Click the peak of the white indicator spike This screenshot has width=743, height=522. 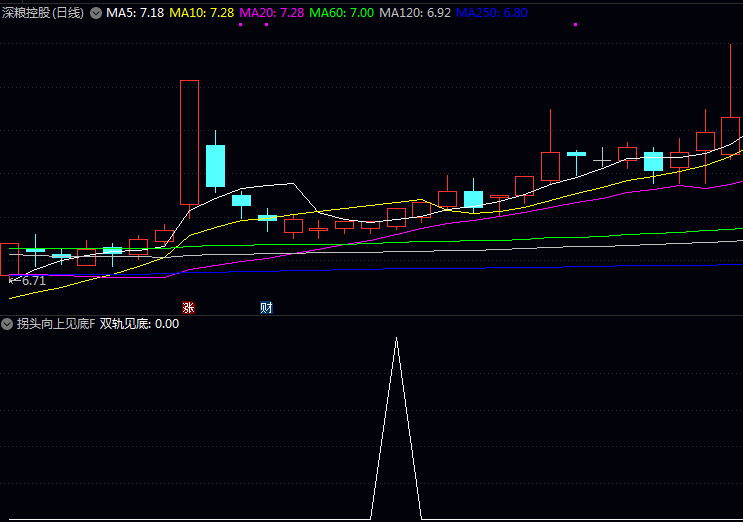[396, 339]
